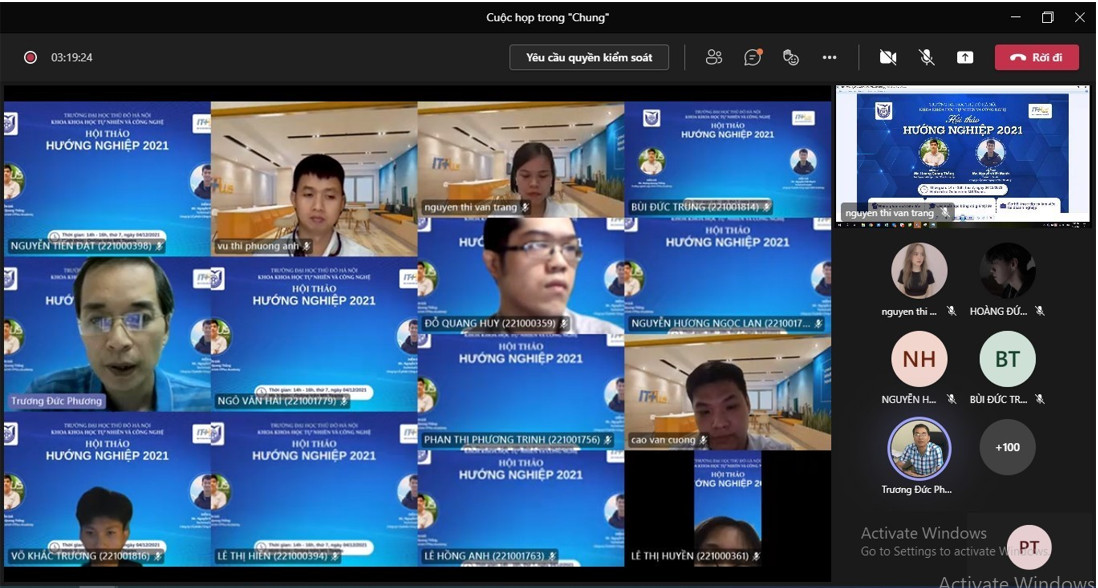Select the ĐỖ QUANG HUY video tile
The image size is (1098, 588).
[x=520, y=275]
